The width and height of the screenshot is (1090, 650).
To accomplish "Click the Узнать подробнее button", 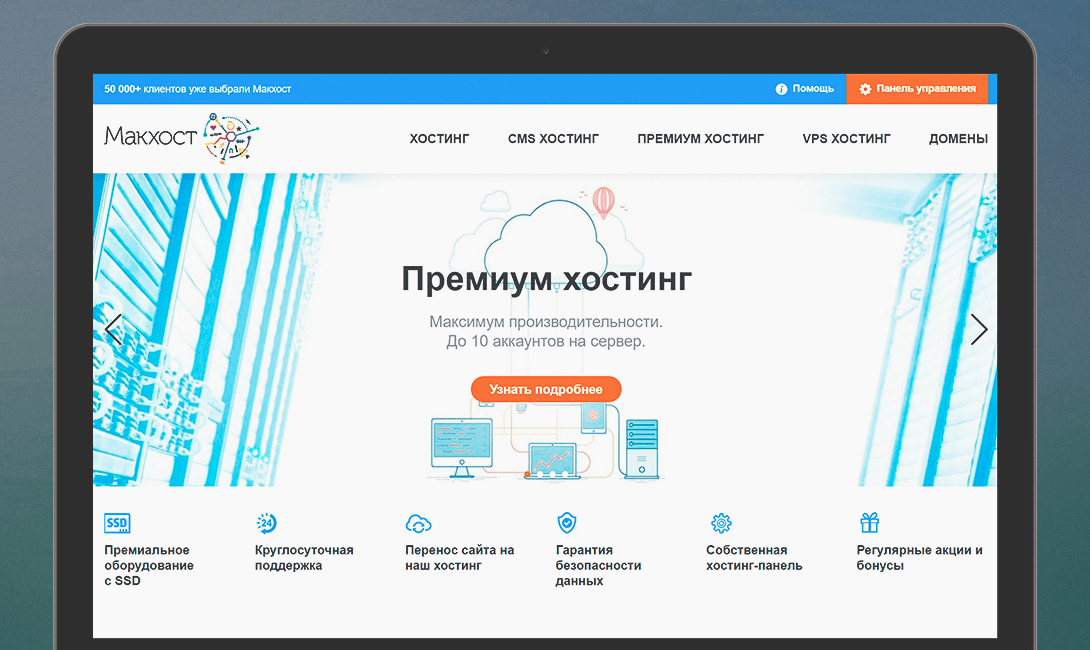I will tap(546, 389).
